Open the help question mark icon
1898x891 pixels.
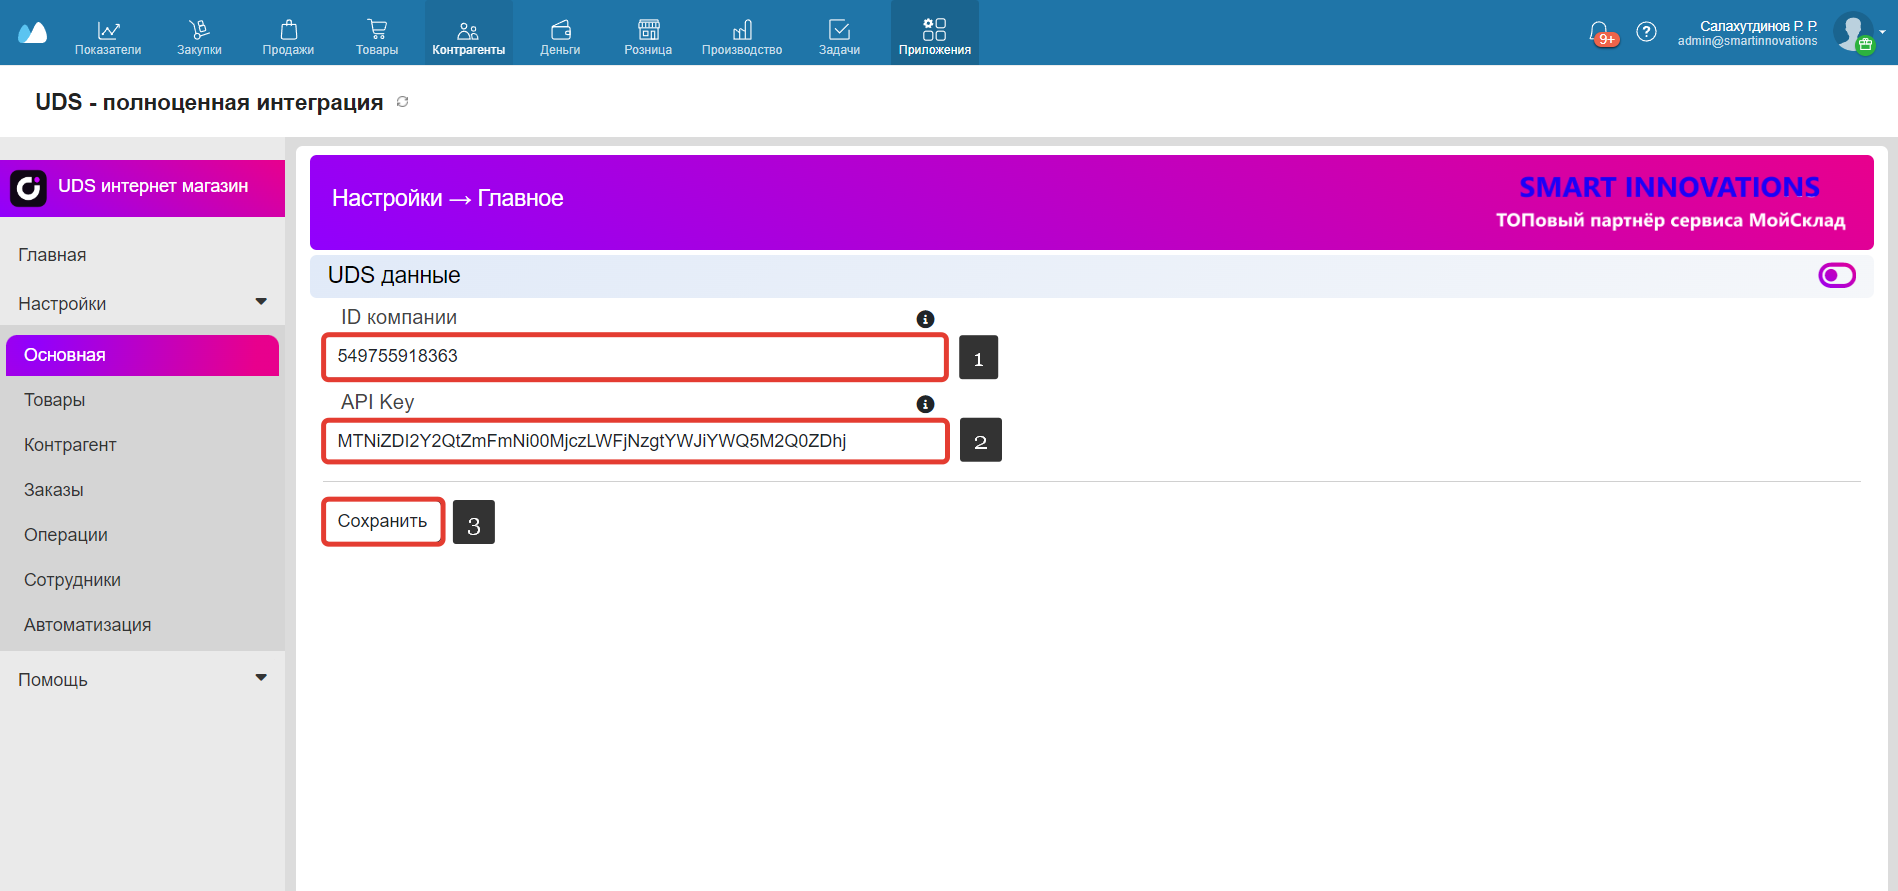pyautogui.click(x=1646, y=32)
